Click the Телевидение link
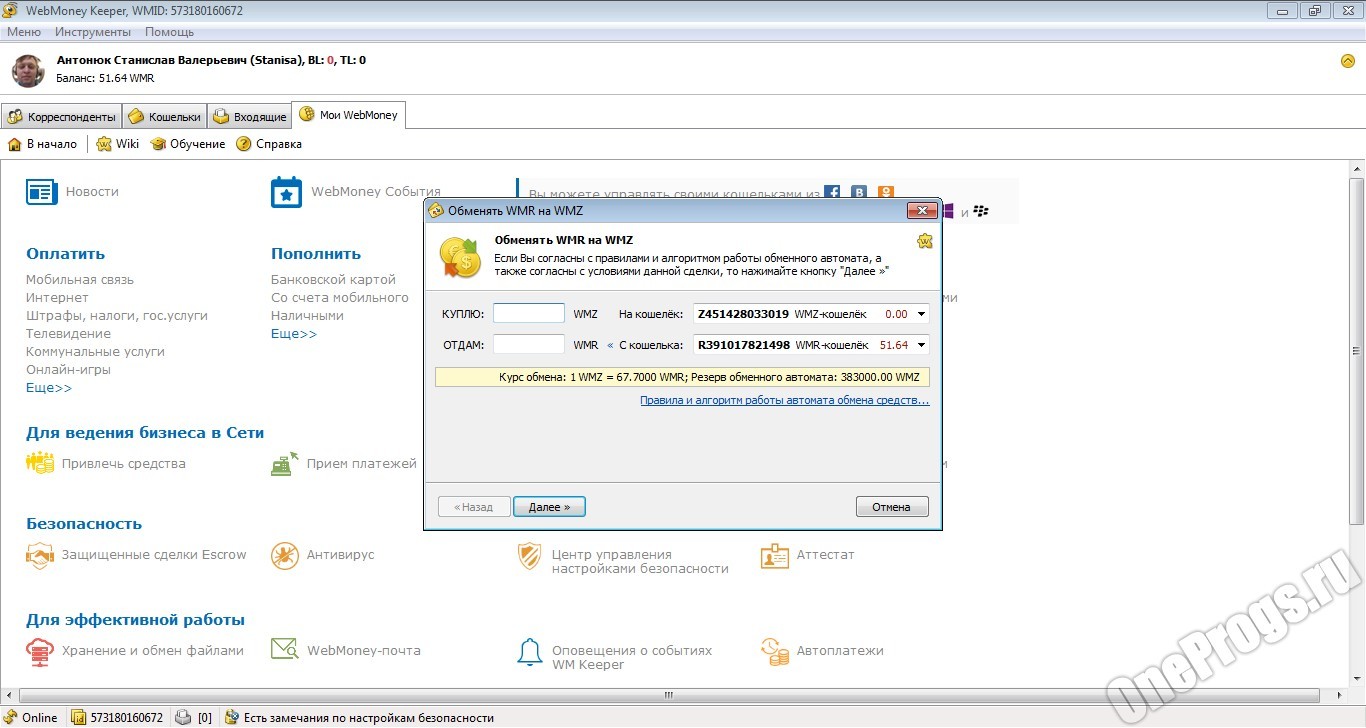The image size is (1366, 728). (68, 334)
